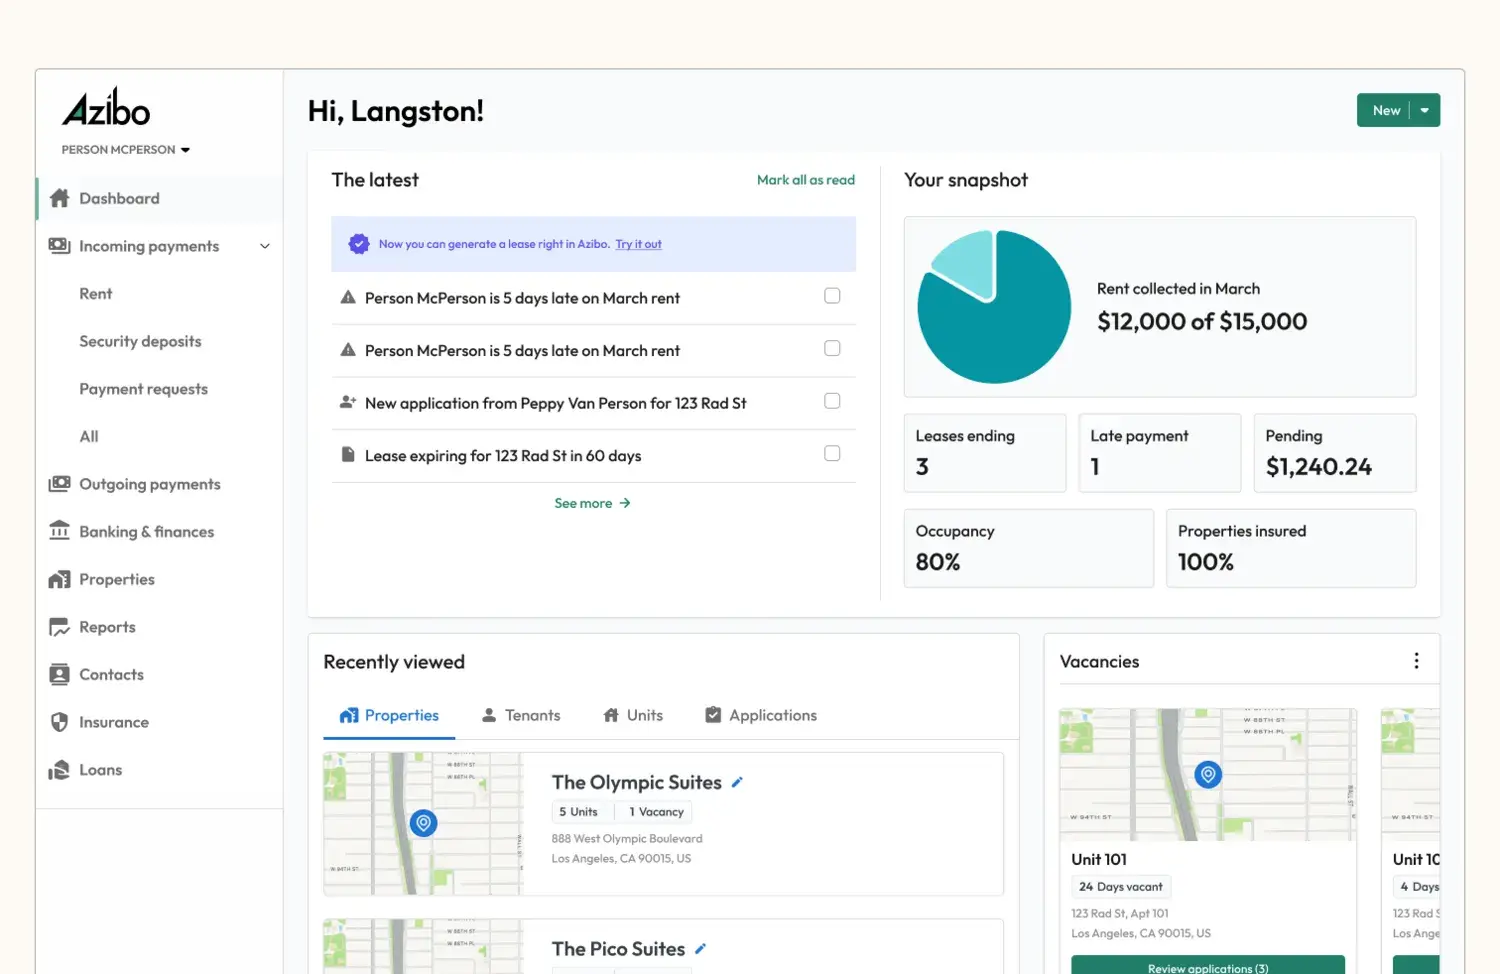The image size is (1500, 974).
Task: Switch to the Units tab
Action: [x=633, y=716]
